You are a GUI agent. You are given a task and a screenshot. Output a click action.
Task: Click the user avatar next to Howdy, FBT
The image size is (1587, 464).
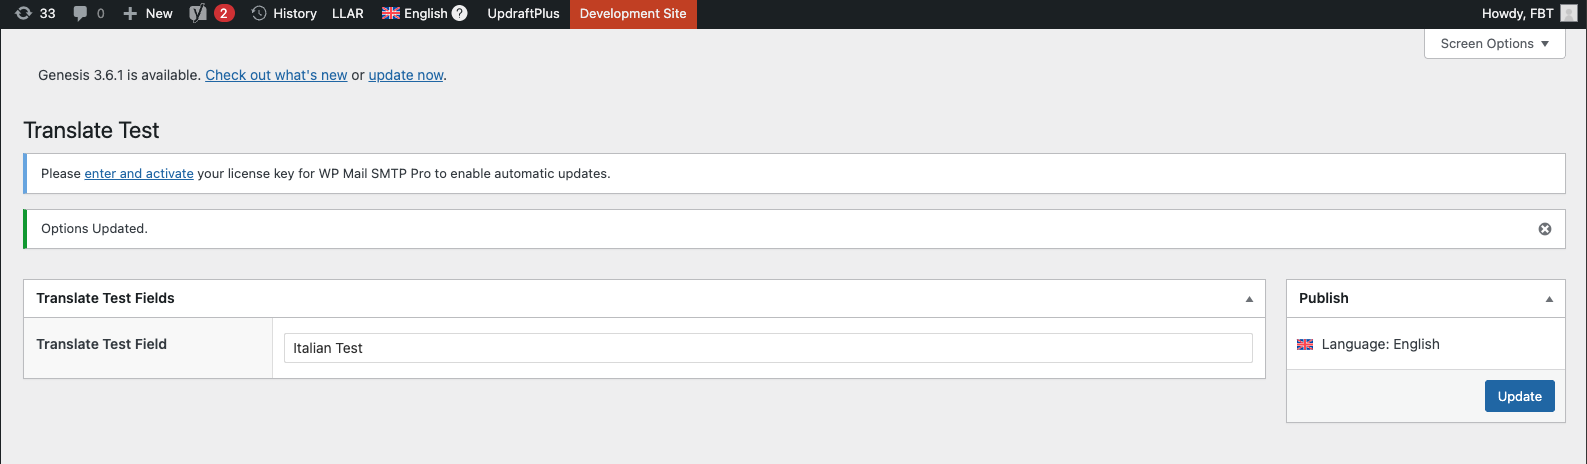click(x=1569, y=14)
